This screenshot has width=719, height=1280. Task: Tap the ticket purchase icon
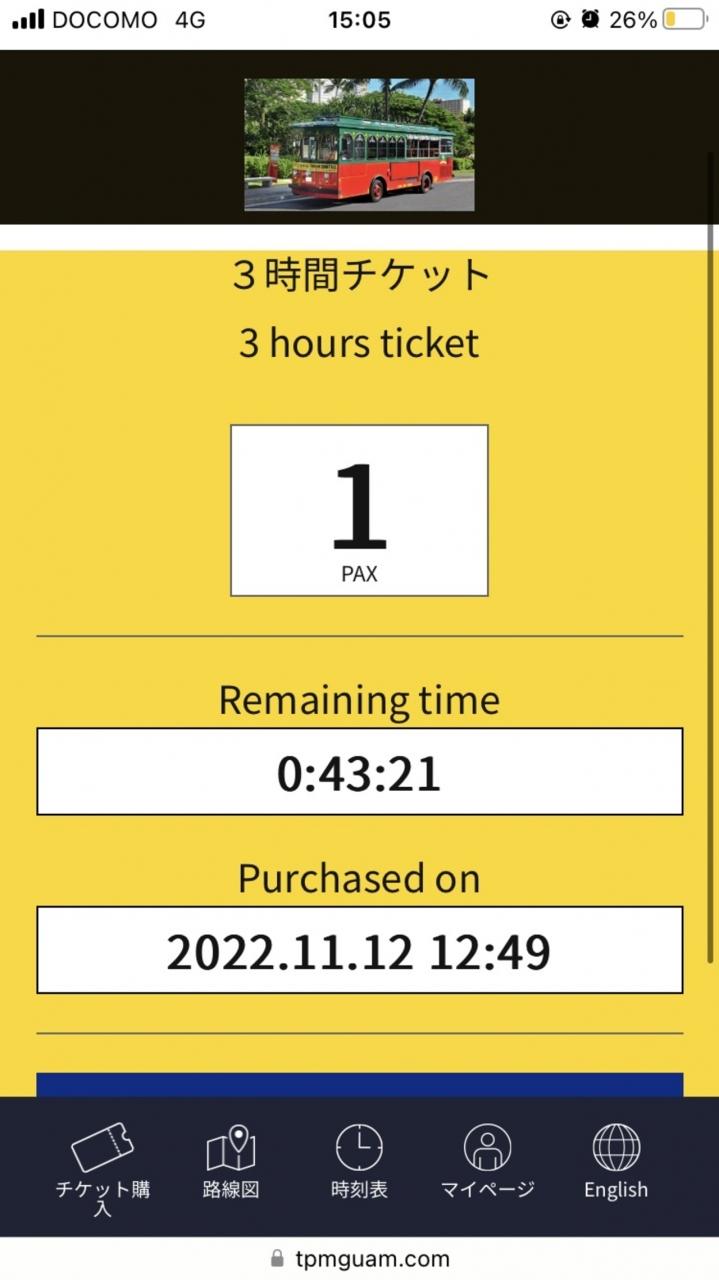[102, 1147]
